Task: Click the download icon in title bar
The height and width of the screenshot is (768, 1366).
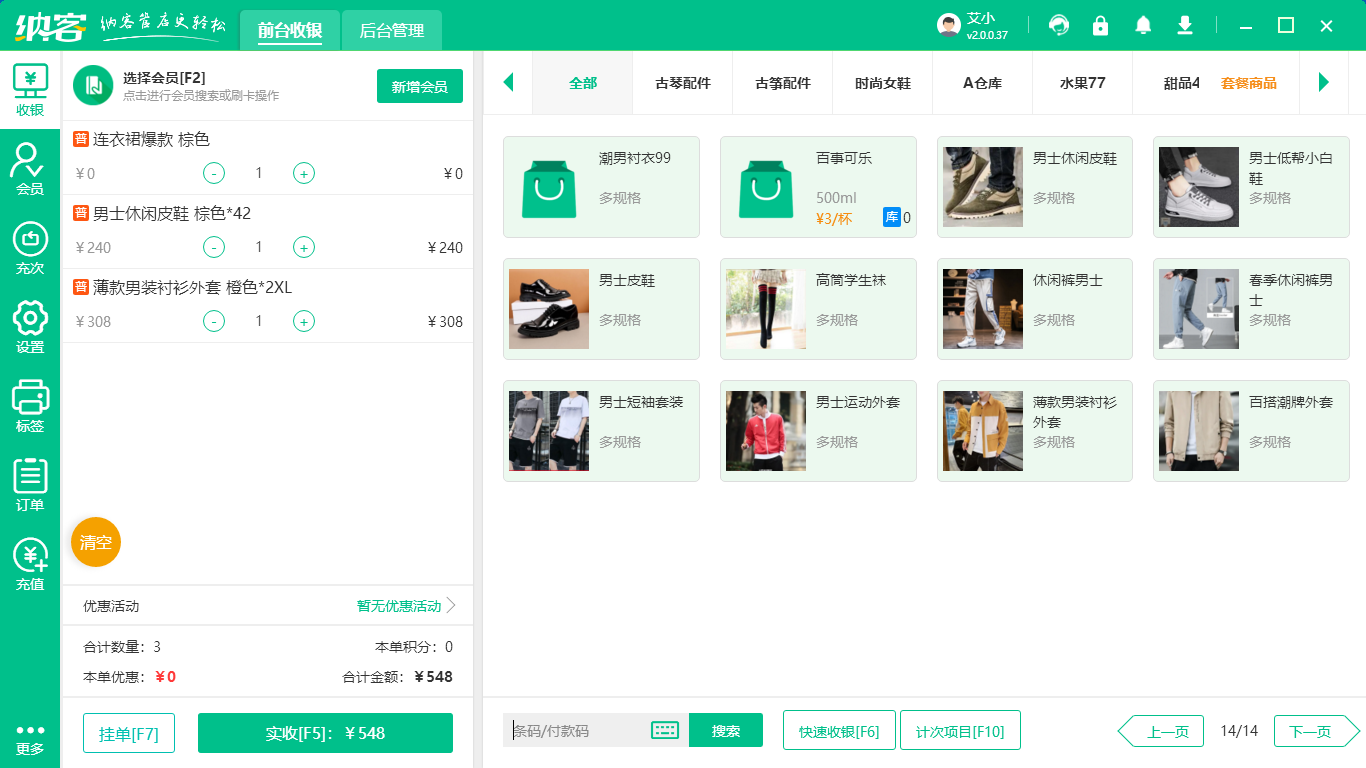Action: (1185, 26)
